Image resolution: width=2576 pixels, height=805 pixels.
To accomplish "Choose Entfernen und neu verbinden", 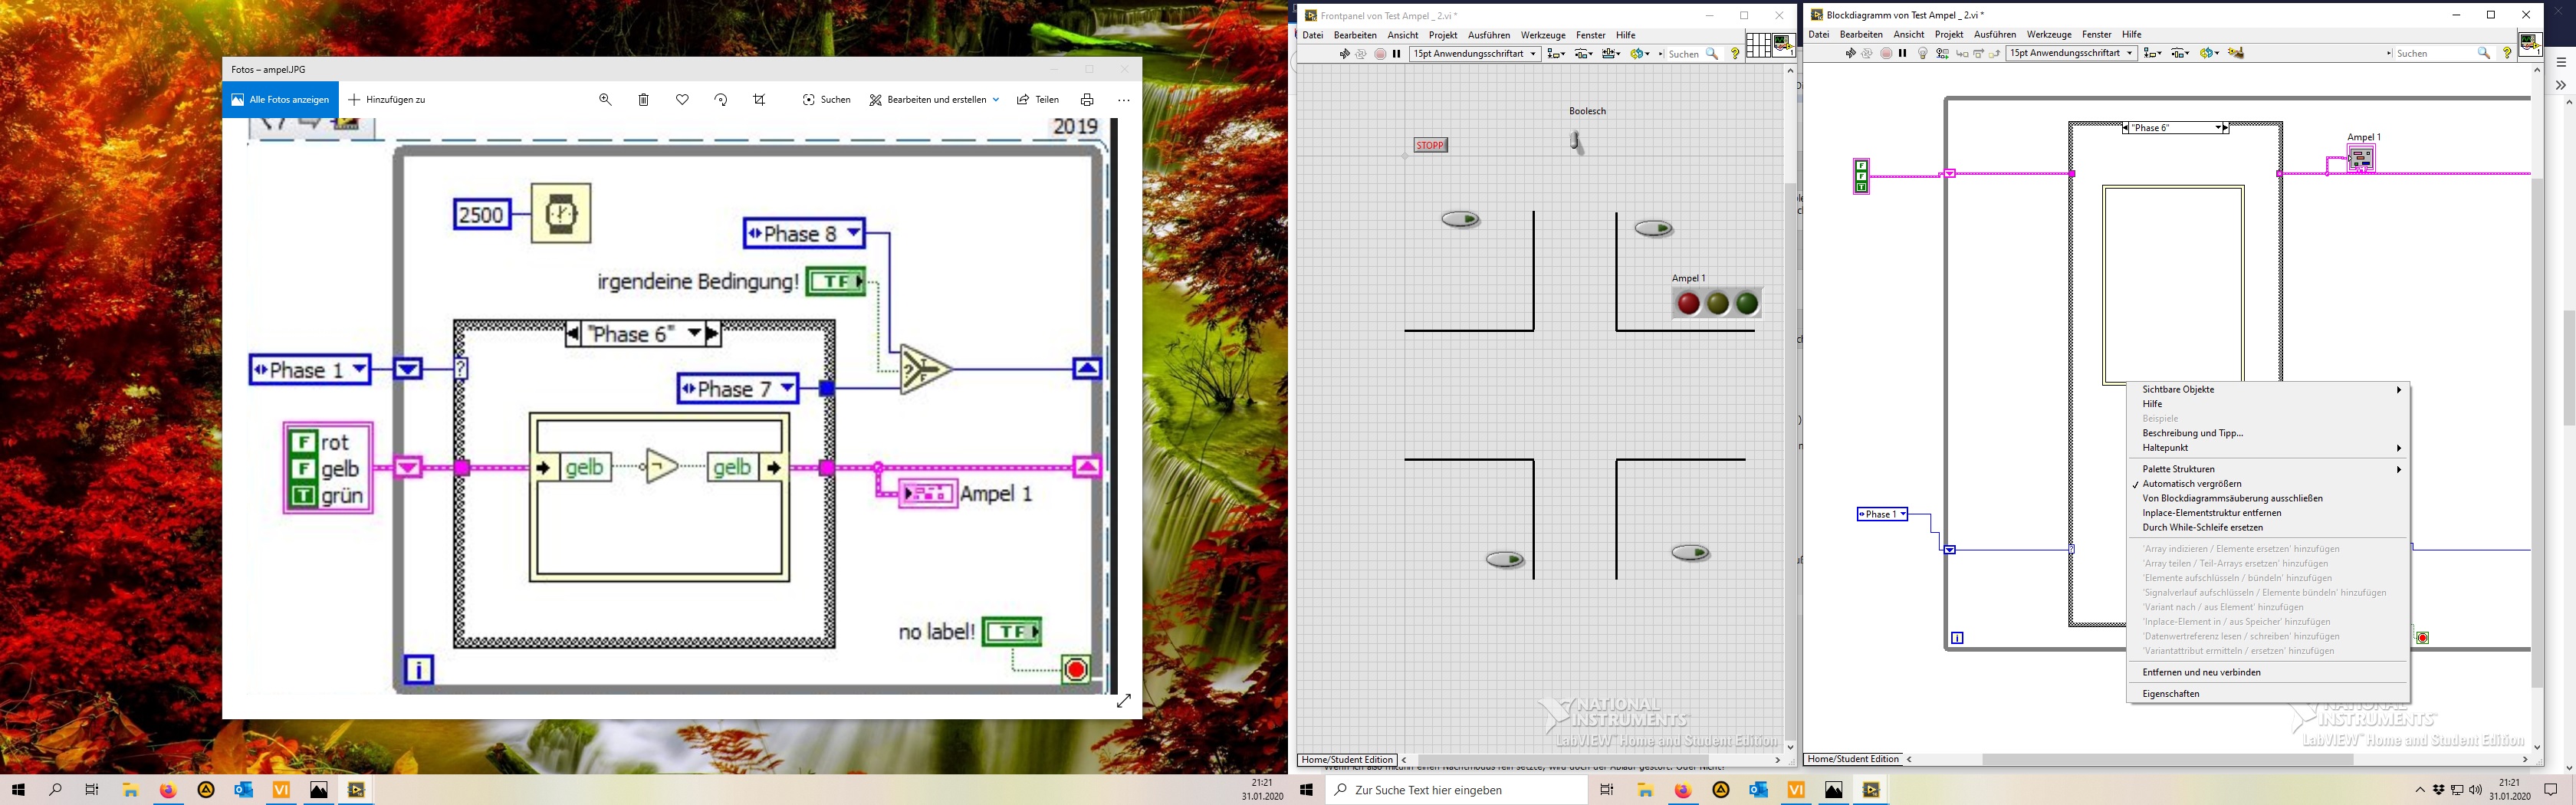I will point(2268,673).
